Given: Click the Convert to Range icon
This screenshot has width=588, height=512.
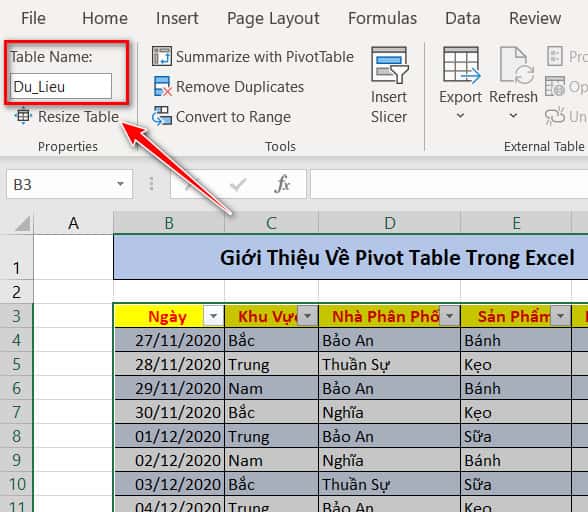Looking at the screenshot, I should tap(162, 116).
